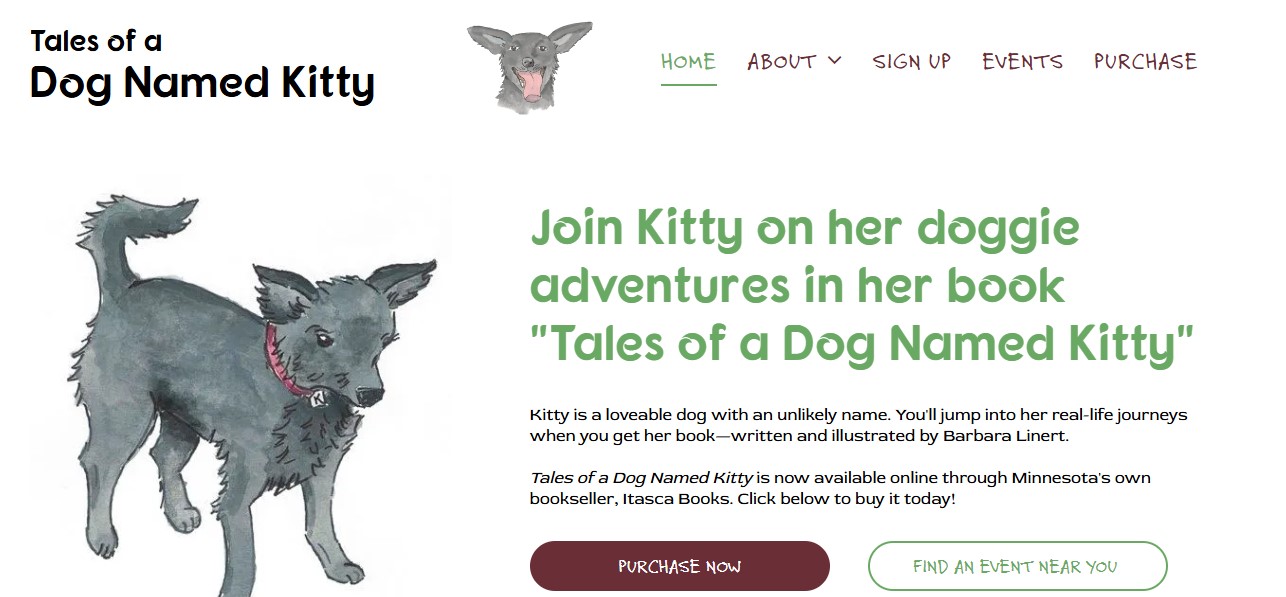
Task: Click the quoted book title in the green heading
Action: [x=861, y=343]
